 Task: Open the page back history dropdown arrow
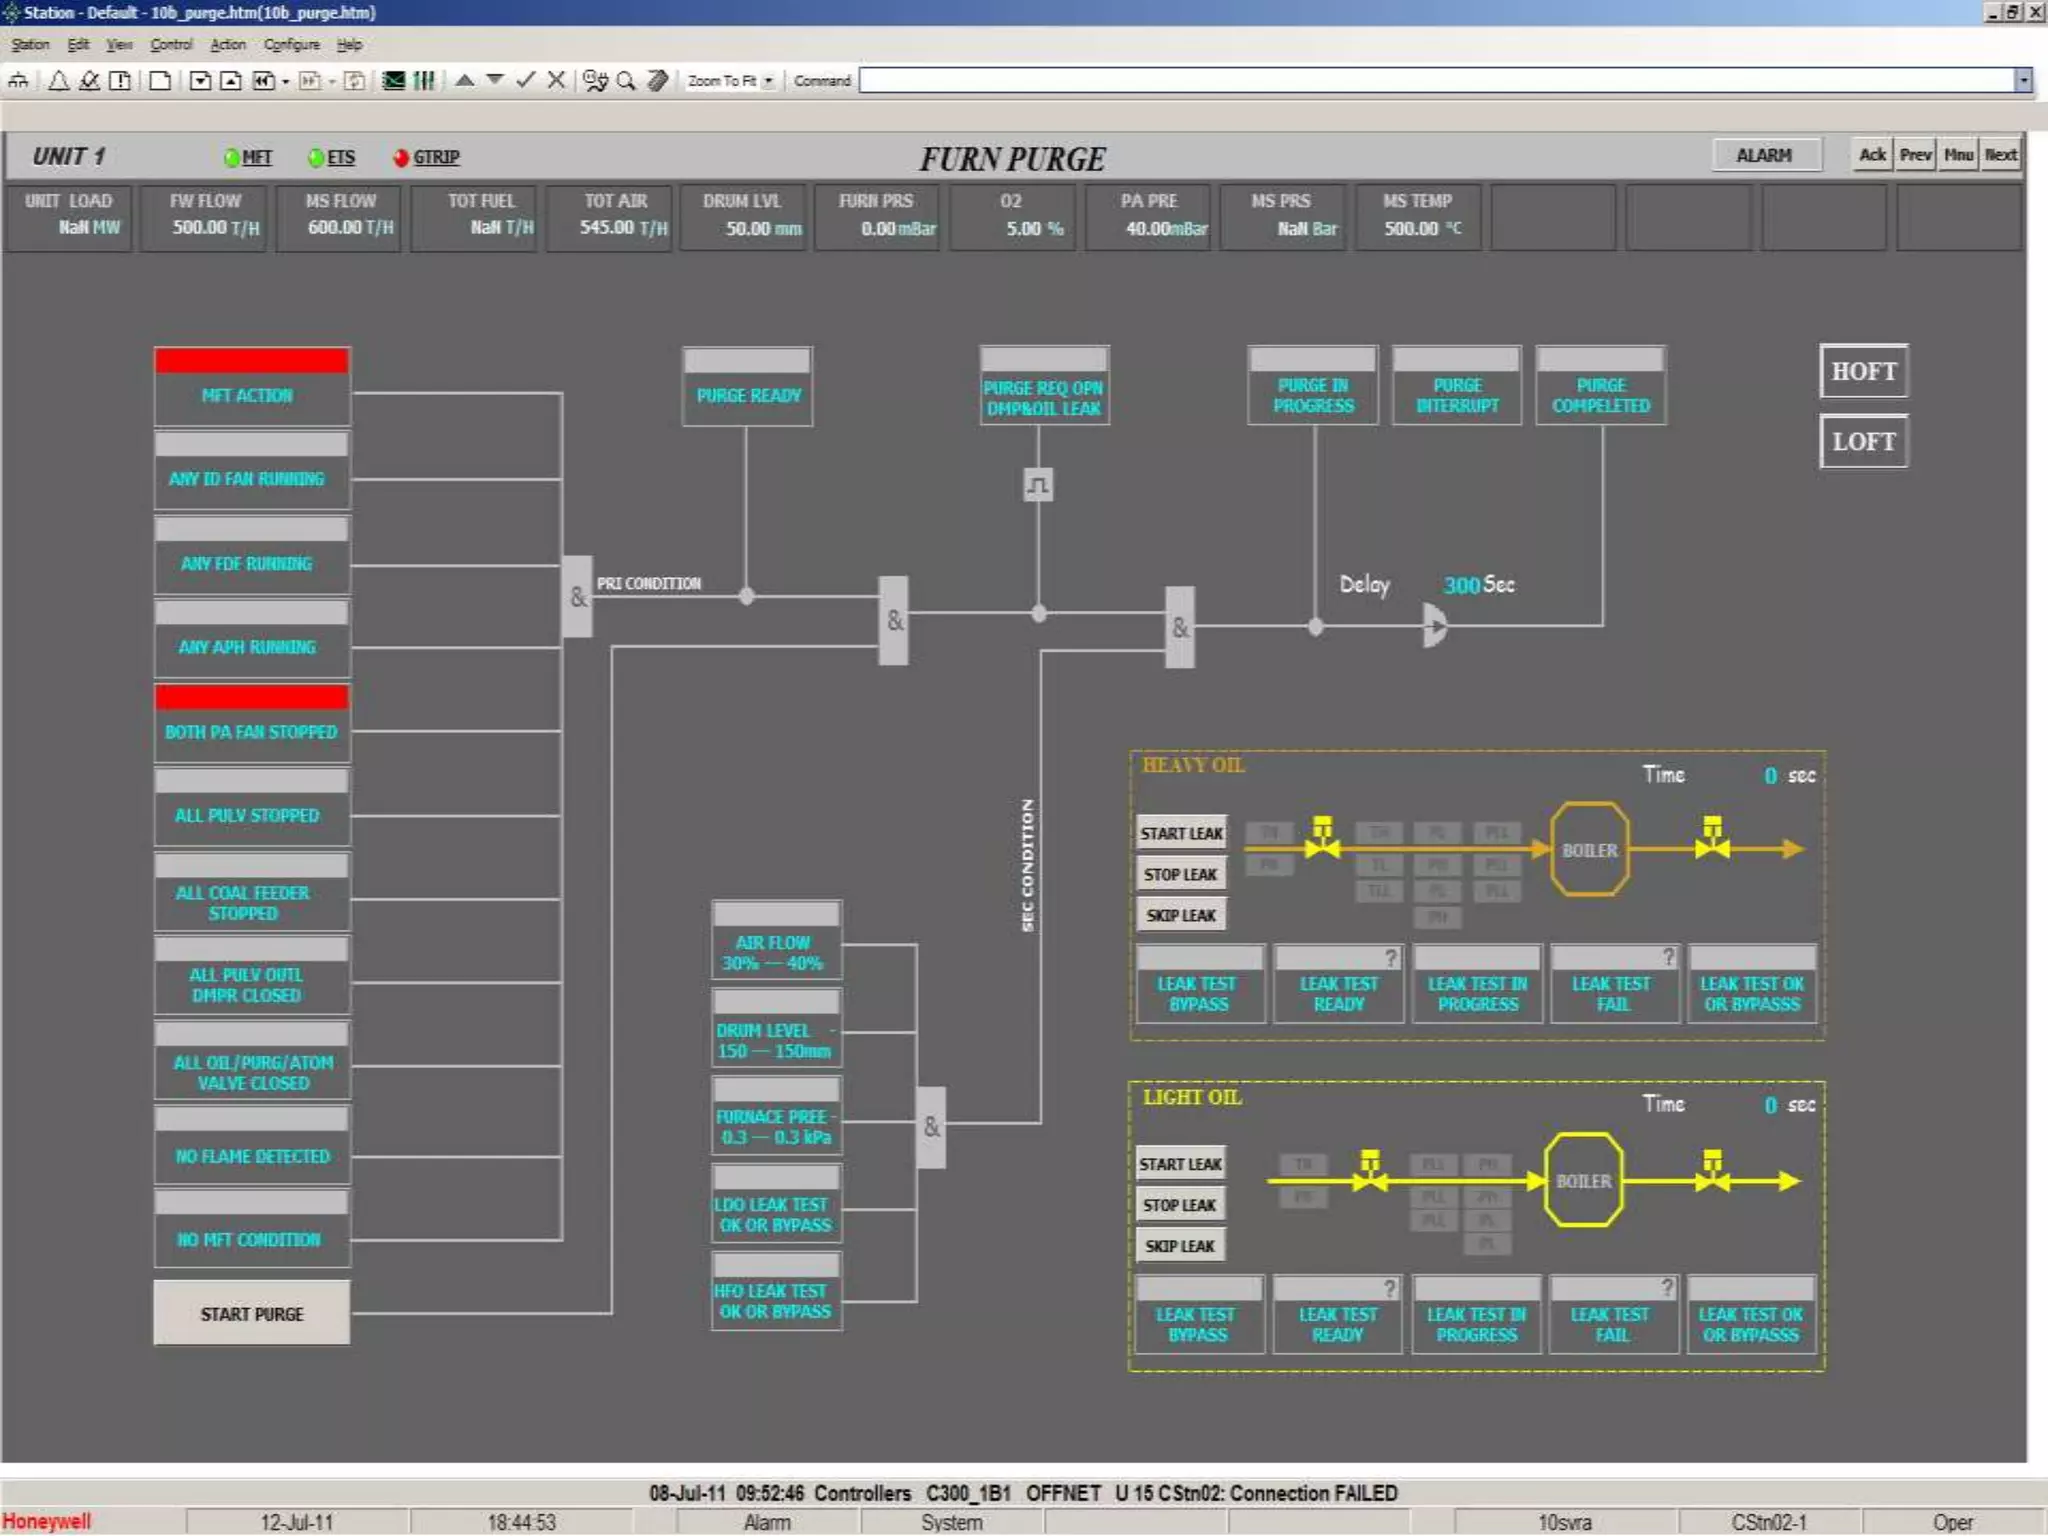[x=285, y=82]
